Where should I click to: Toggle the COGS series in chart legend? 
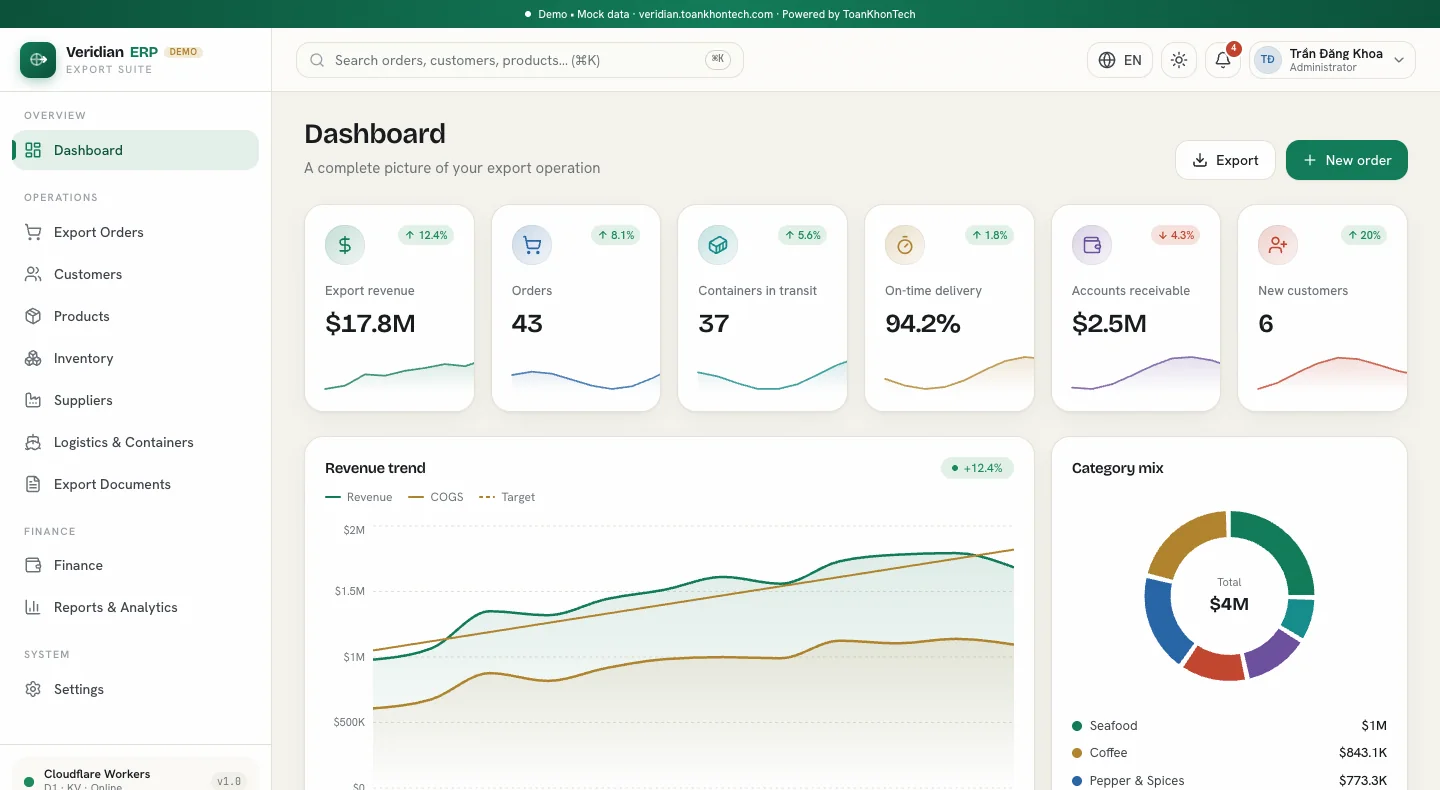(x=436, y=497)
